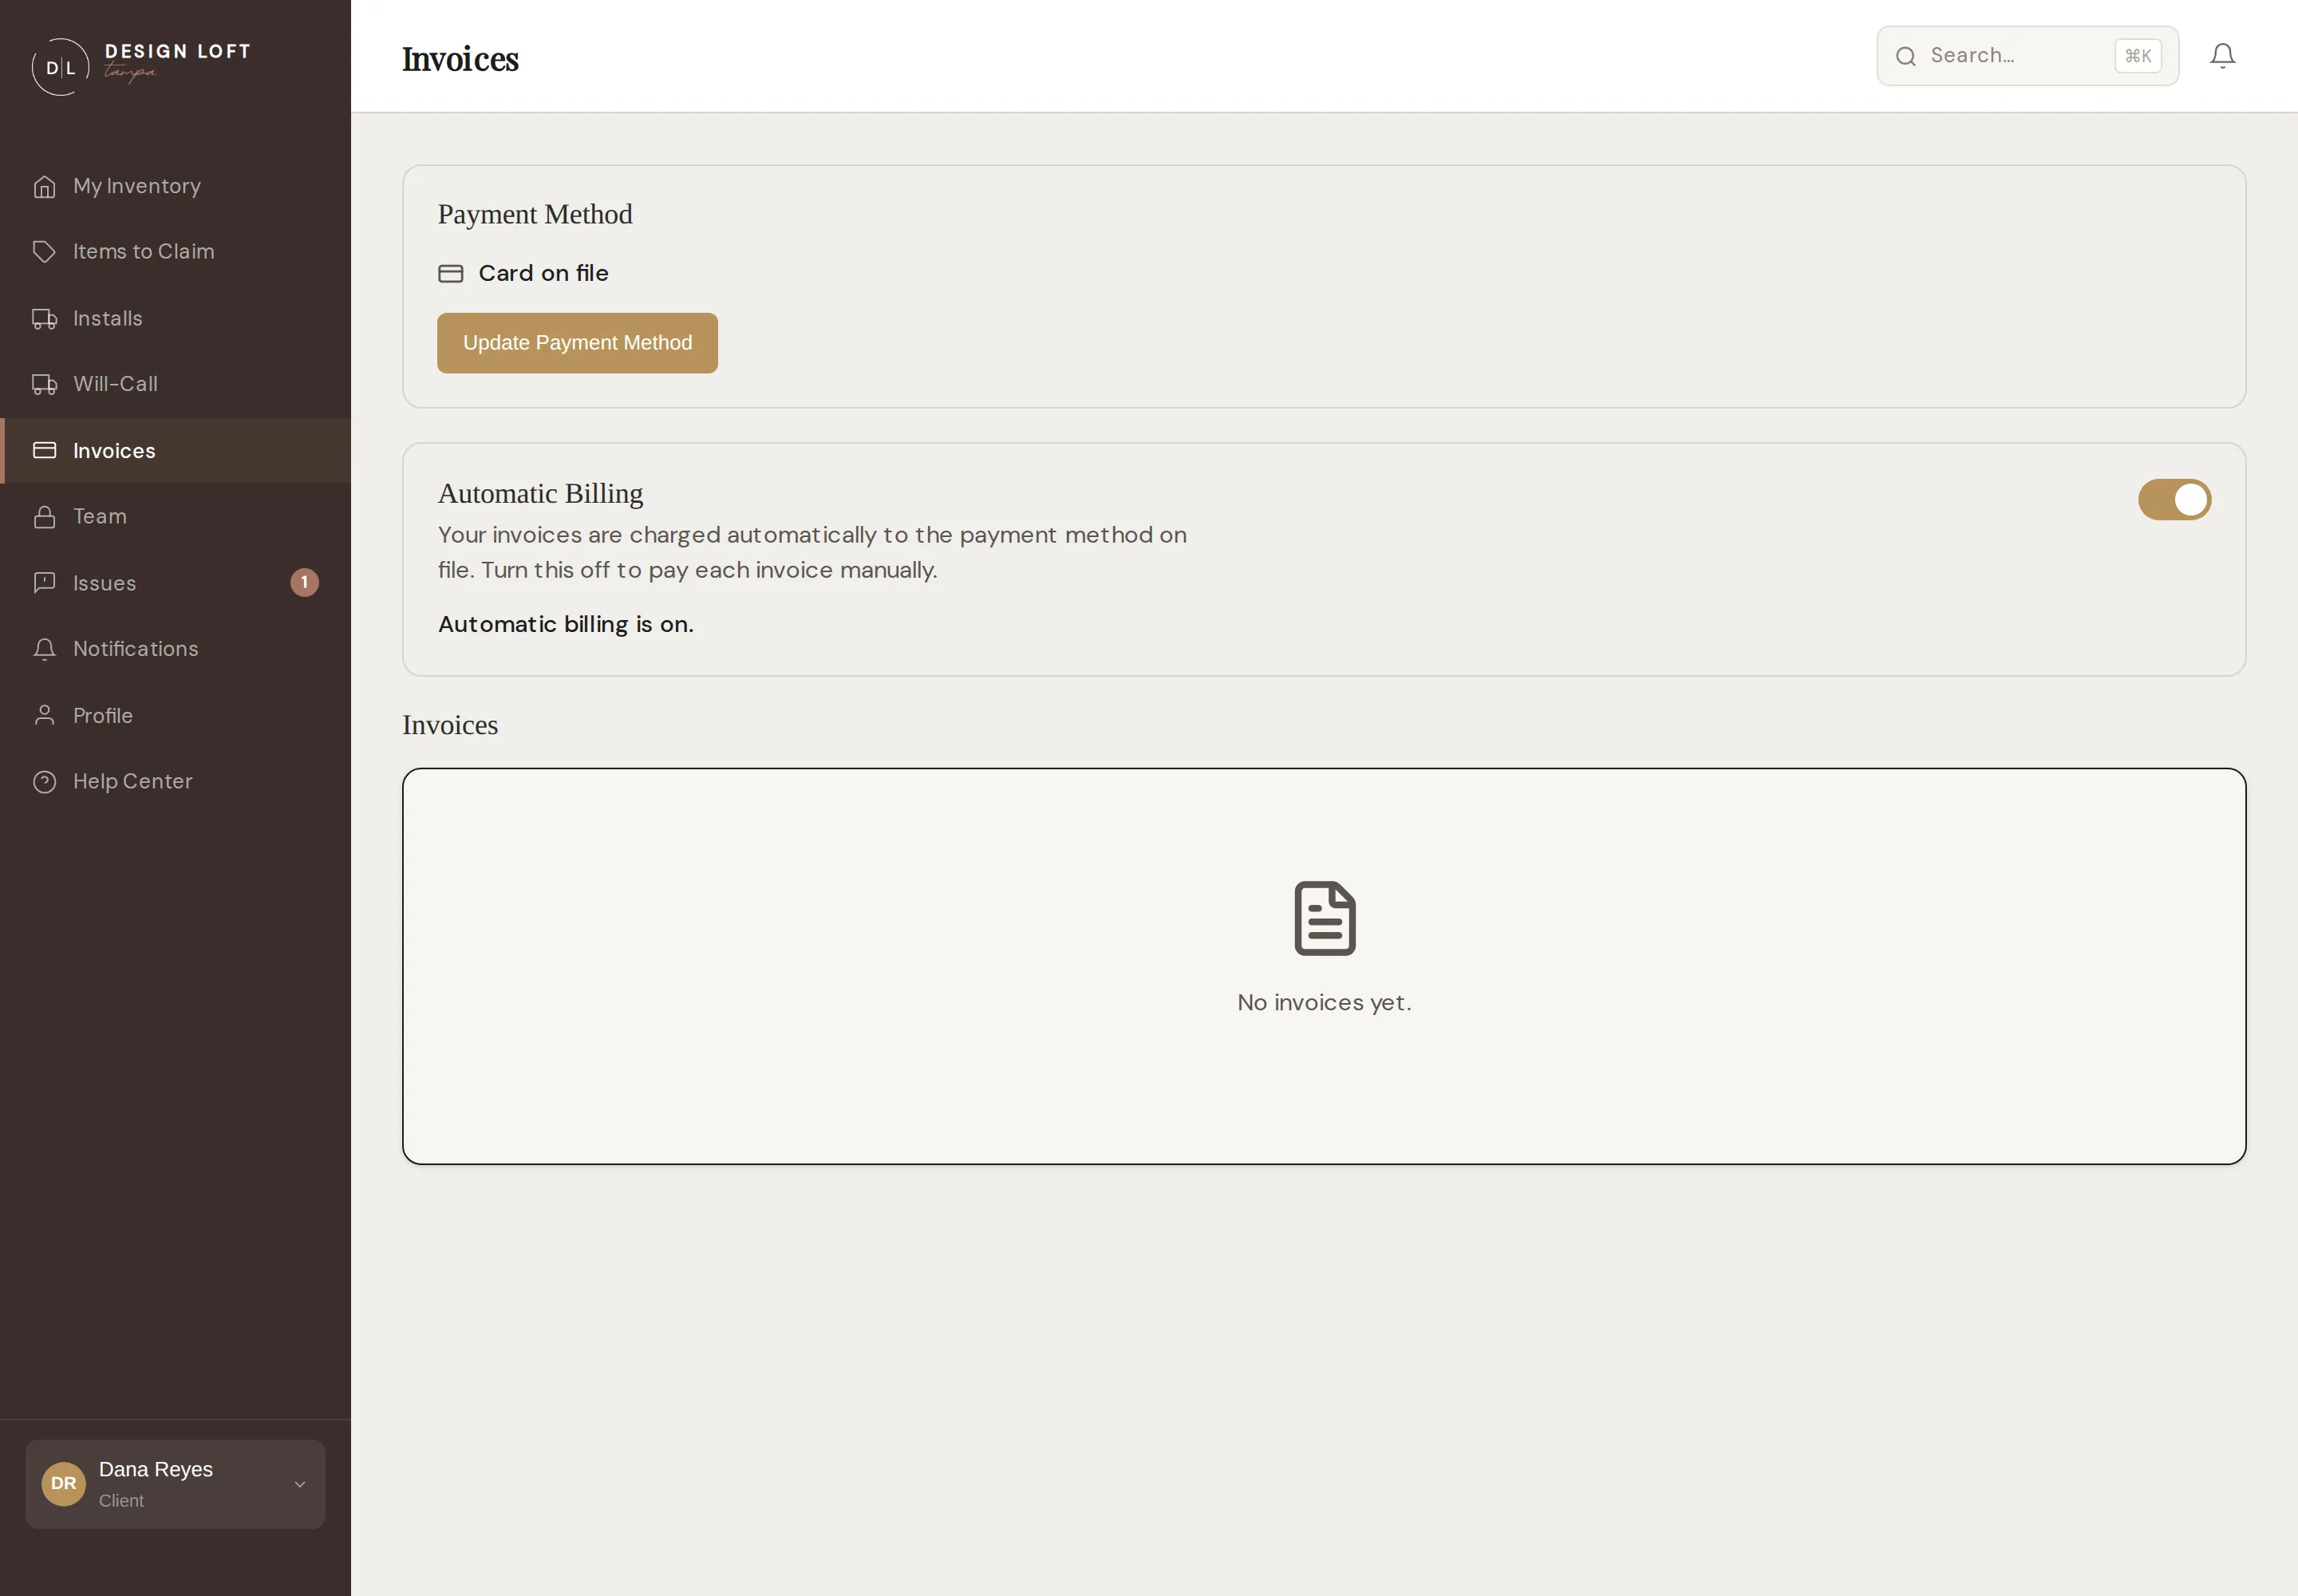Viewport: 2298px width, 1596px height.
Task: Expand the Dana Reyes account chevron
Action: [299, 1485]
